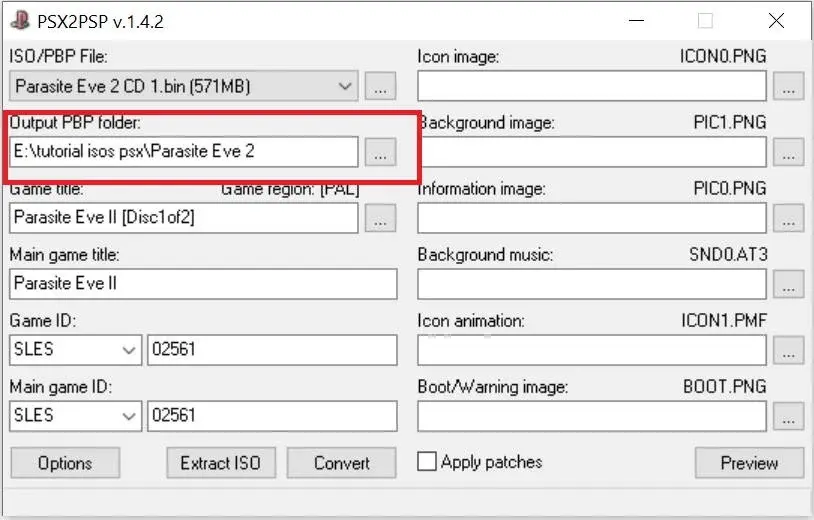Enable the Apply patches checkbox
This screenshot has height=520, width=814.
pyautogui.click(x=428, y=462)
